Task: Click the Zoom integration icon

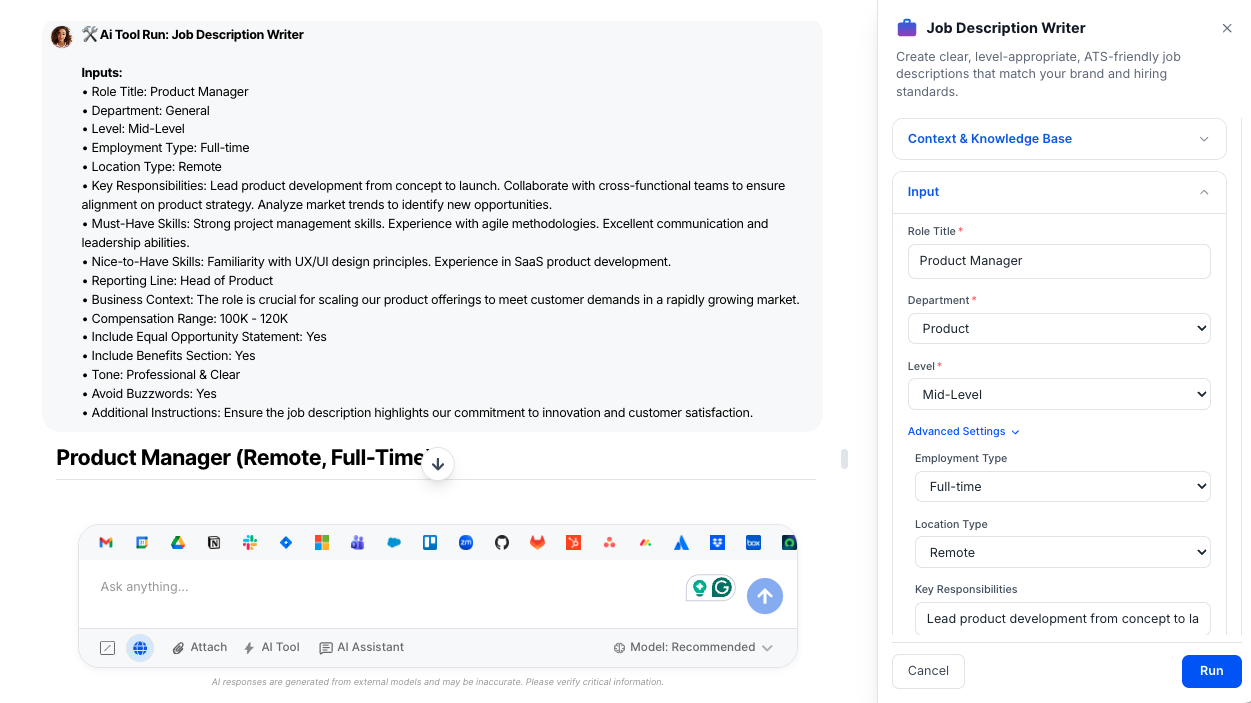Action: click(x=465, y=542)
